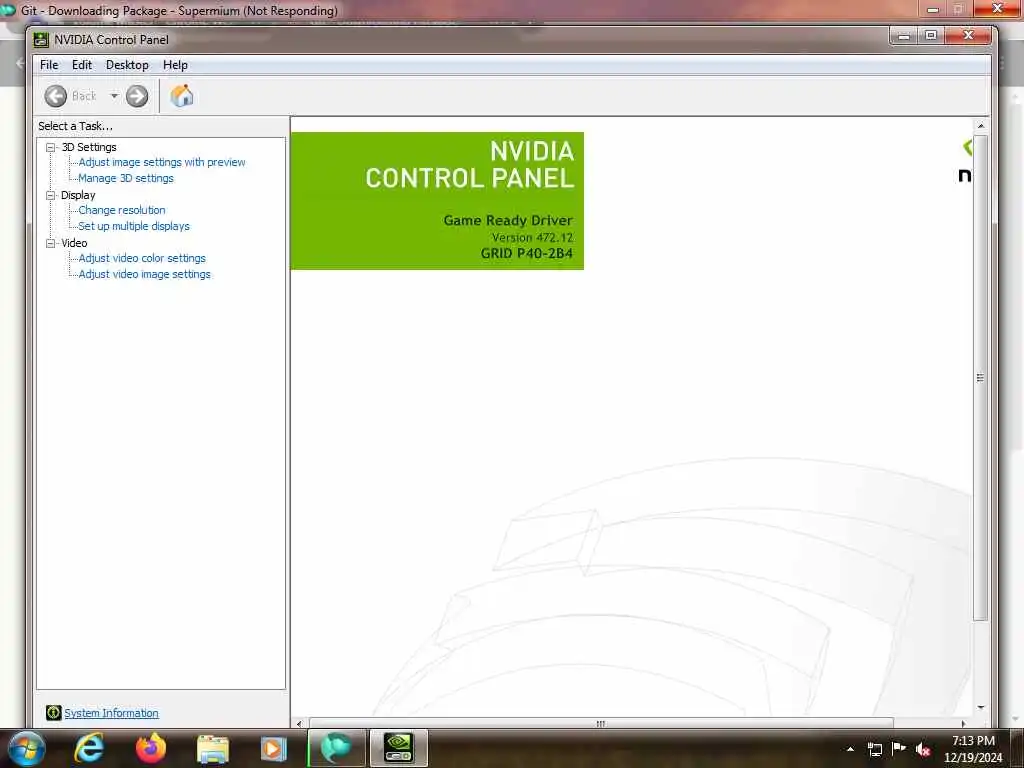1024x768 pixels.
Task: Click the muted volume tray icon
Action: (923, 750)
